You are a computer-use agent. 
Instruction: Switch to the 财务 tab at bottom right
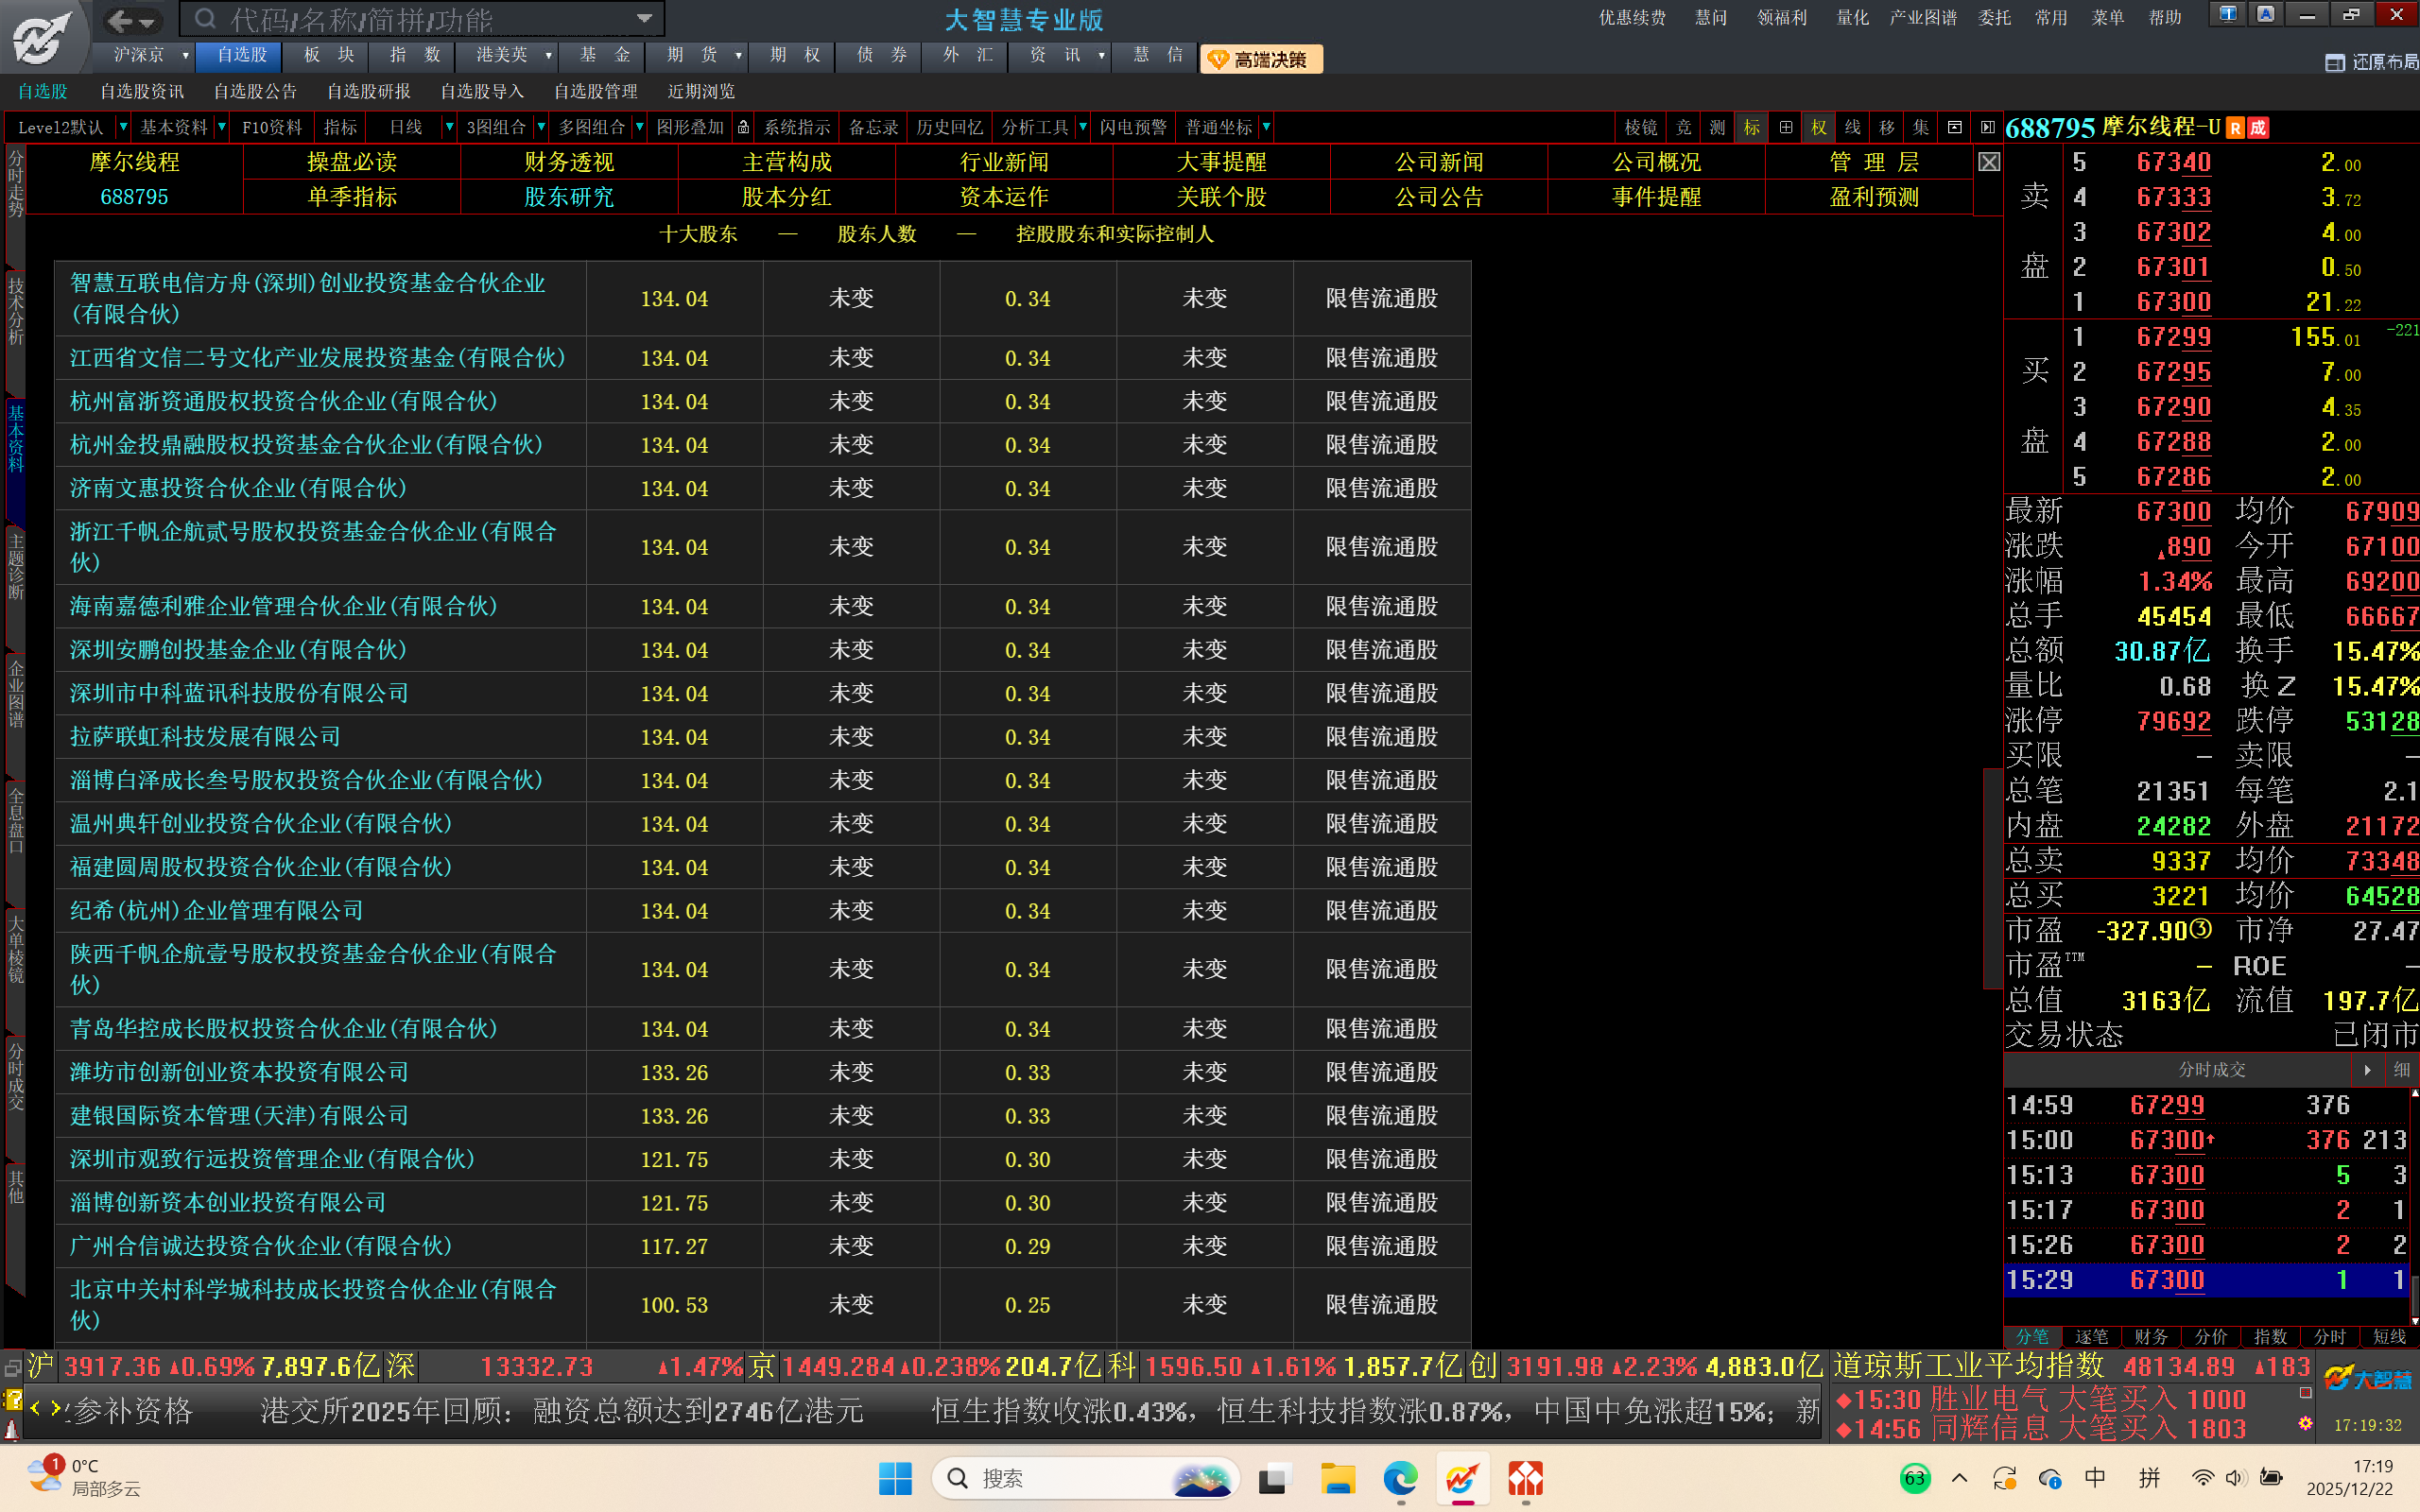point(2151,1337)
